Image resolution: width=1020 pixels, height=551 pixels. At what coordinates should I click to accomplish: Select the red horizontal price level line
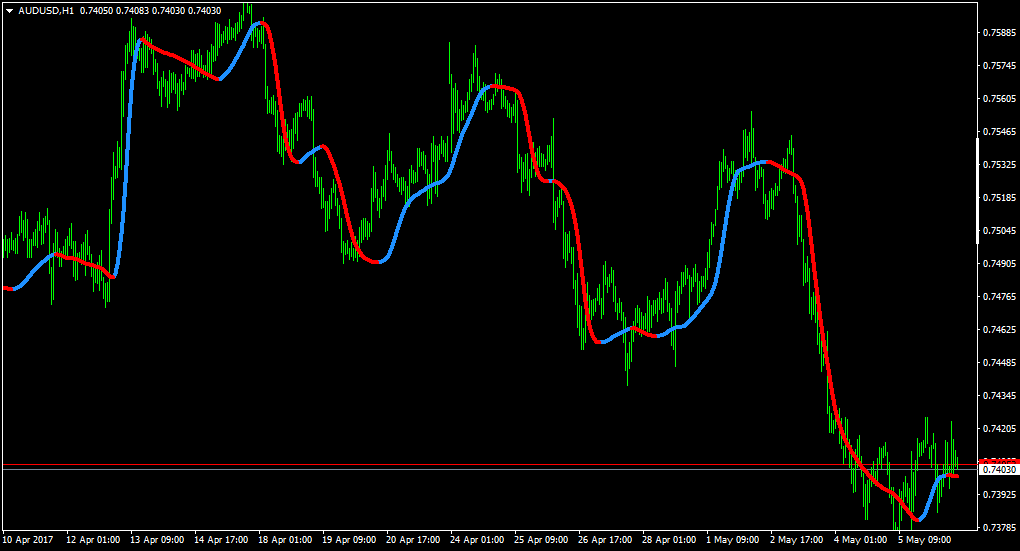click(x=490, y=465)
